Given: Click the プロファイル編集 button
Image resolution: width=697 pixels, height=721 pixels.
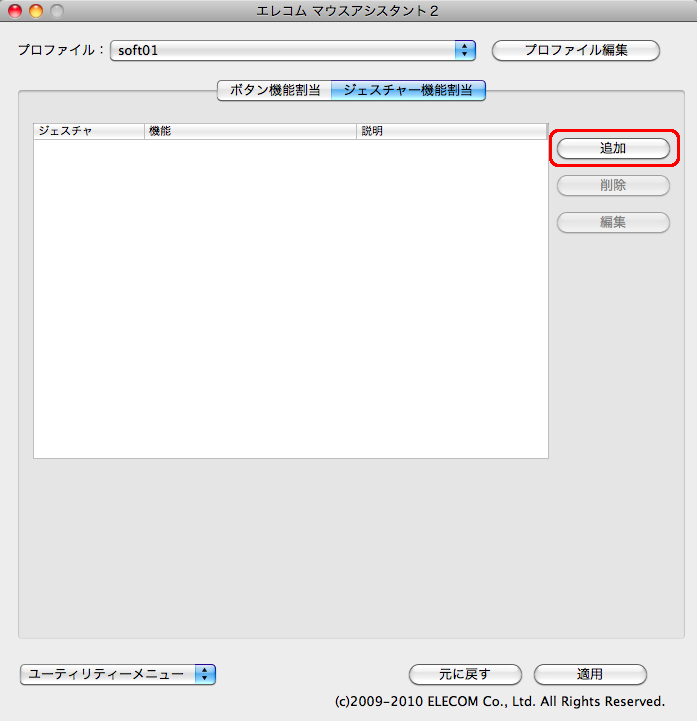Looking at the screenshot, I should [x=576, y=50].
